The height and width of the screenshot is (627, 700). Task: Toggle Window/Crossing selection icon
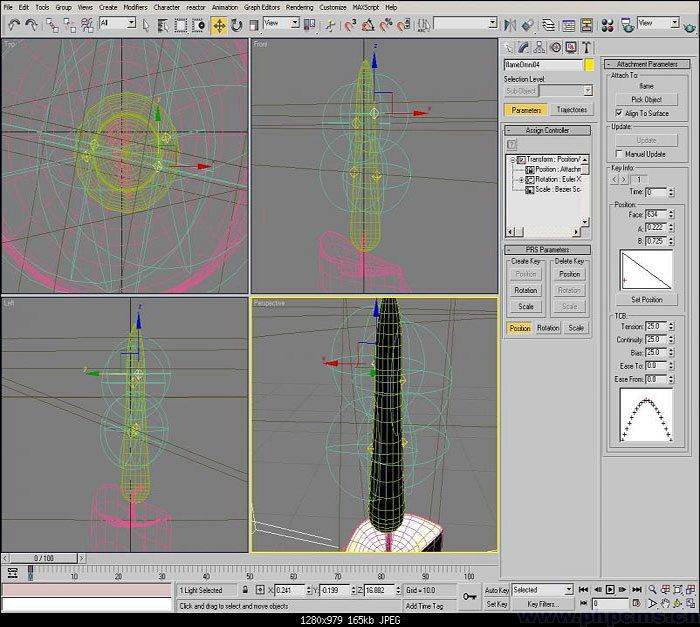(x=198, y=25)
